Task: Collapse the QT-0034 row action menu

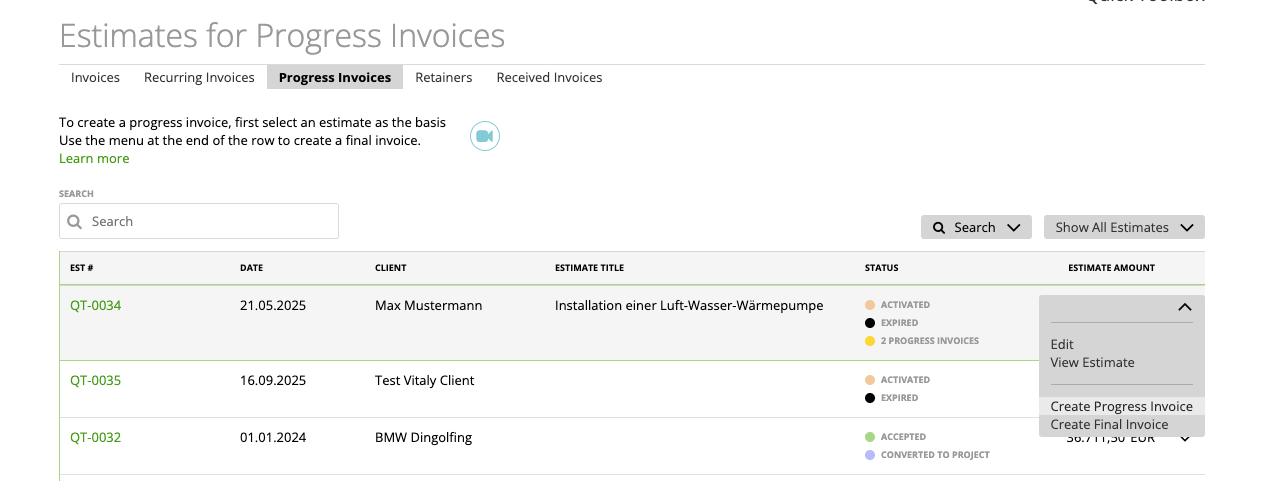Action: tap(1185, 308)
